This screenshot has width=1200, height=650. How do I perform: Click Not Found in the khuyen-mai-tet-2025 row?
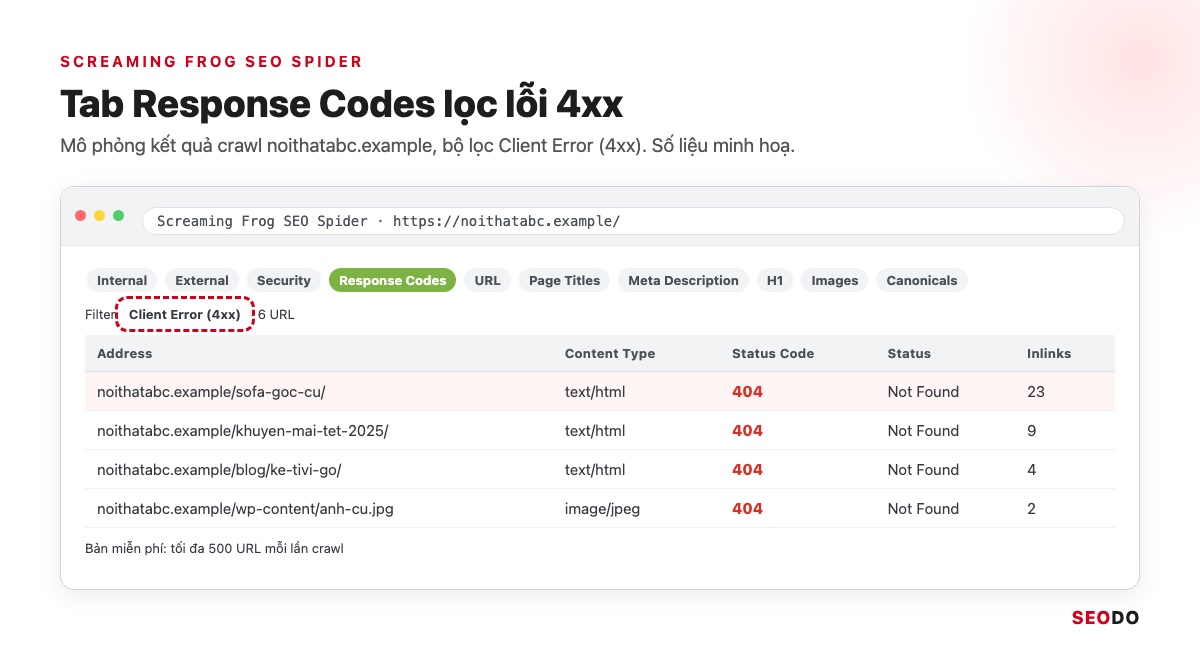point(923,431)
